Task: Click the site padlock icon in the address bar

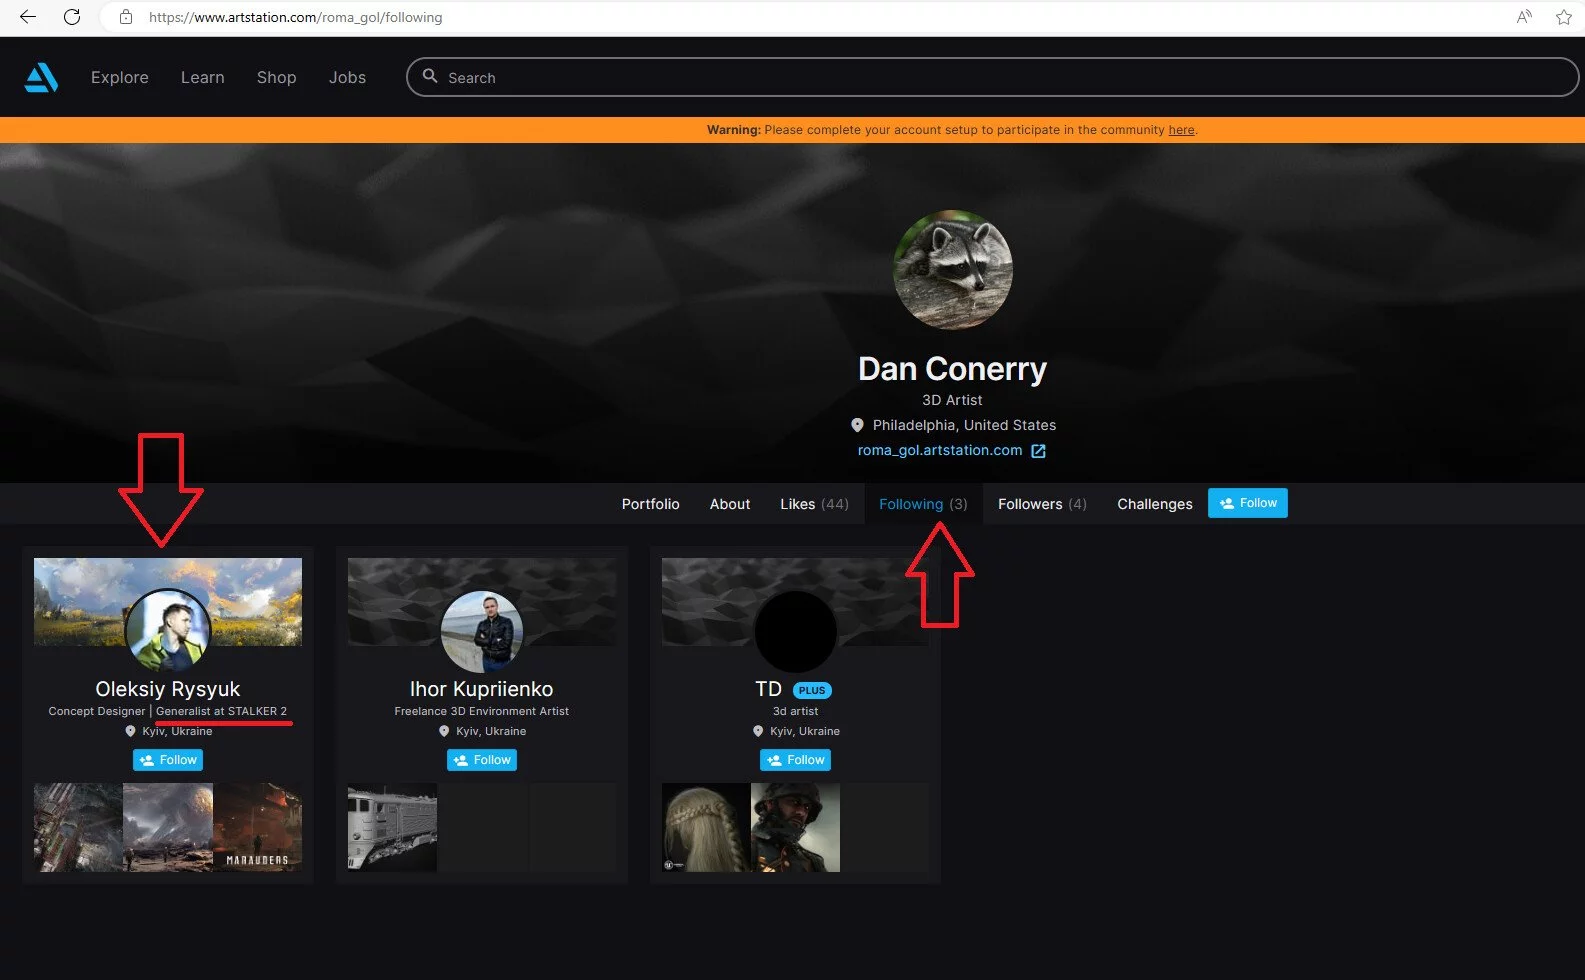Action: [x=126, y=17]
